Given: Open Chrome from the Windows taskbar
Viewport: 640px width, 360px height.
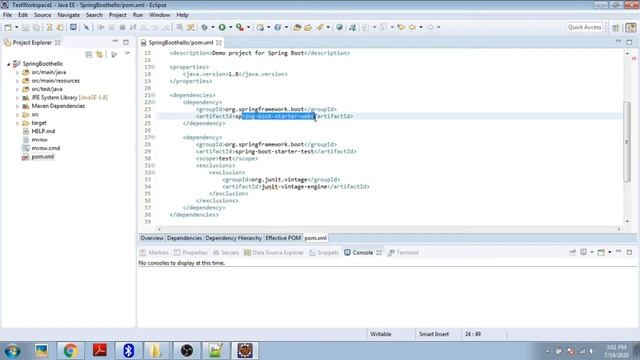Looking at the screenshot, I should point(70,351).
